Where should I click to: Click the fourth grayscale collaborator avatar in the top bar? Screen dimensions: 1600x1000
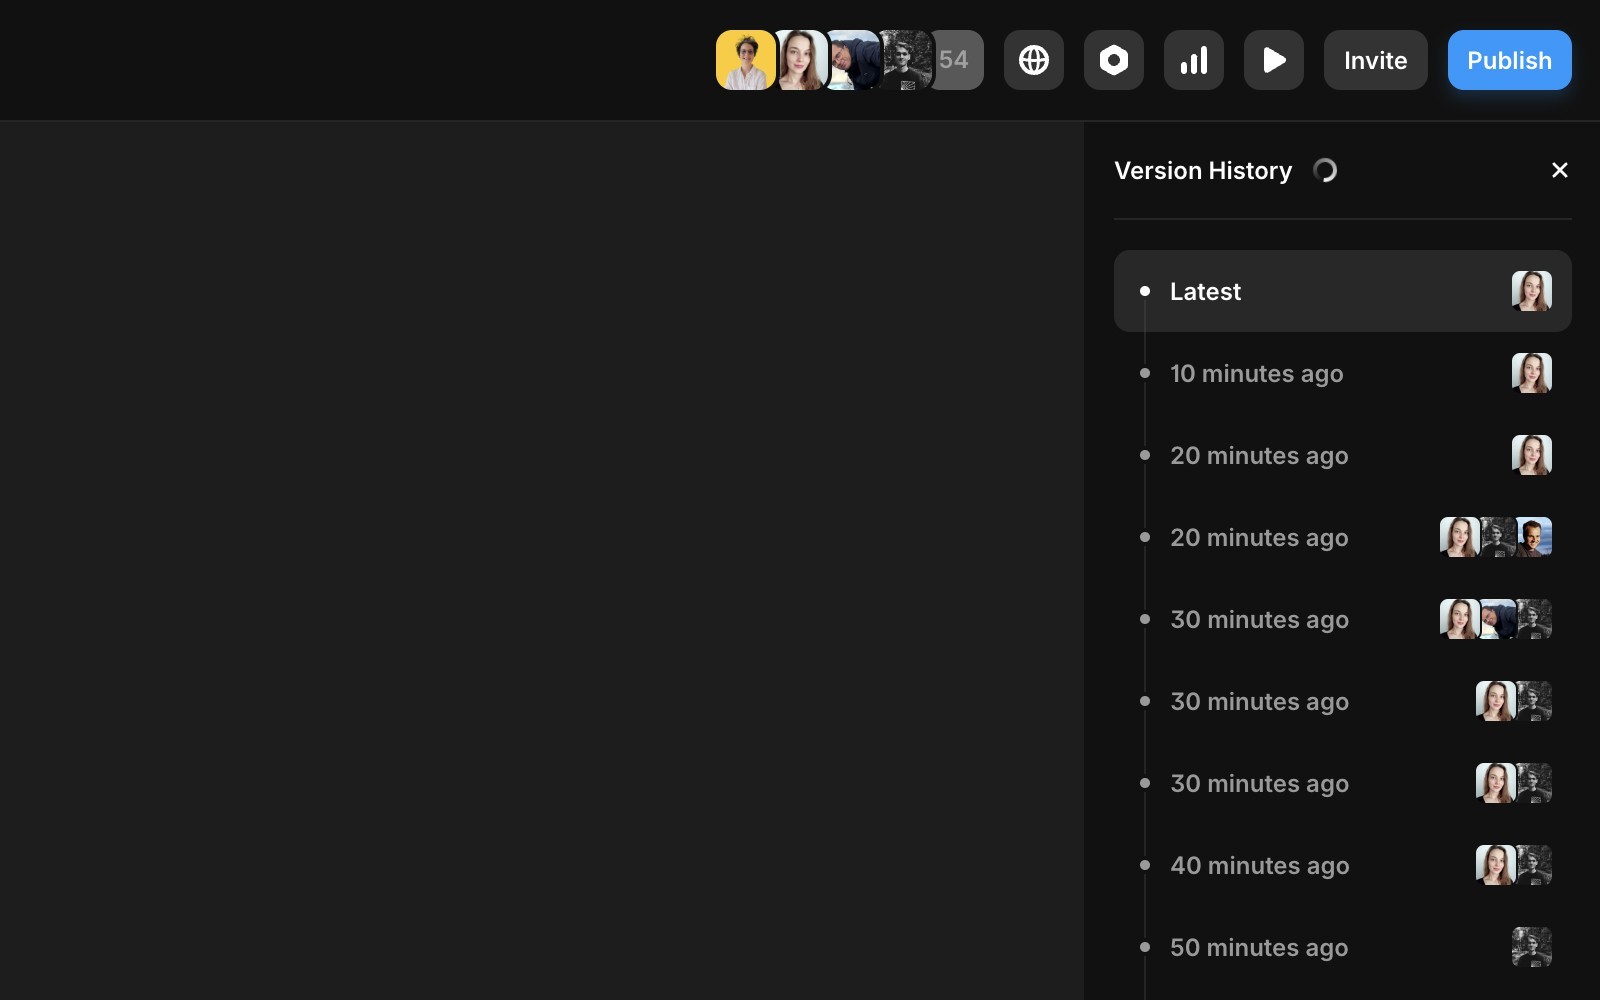(x=906, y=60)
